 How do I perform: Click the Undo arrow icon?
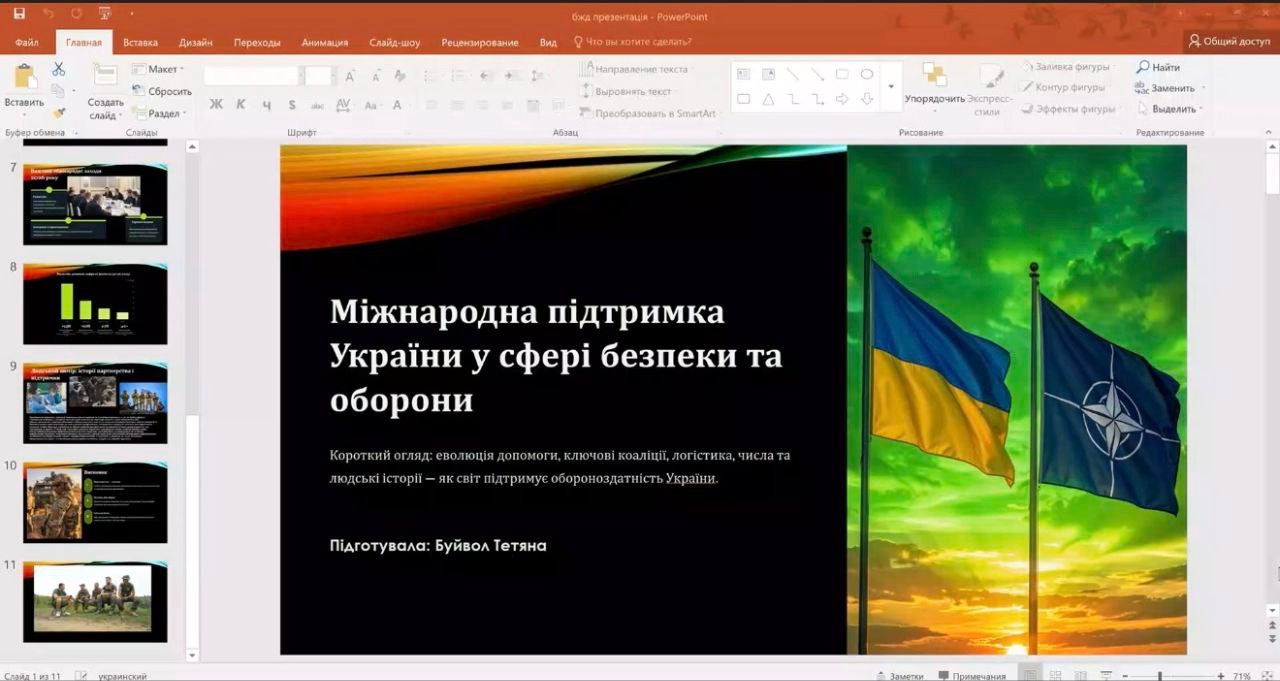[48, 13]
